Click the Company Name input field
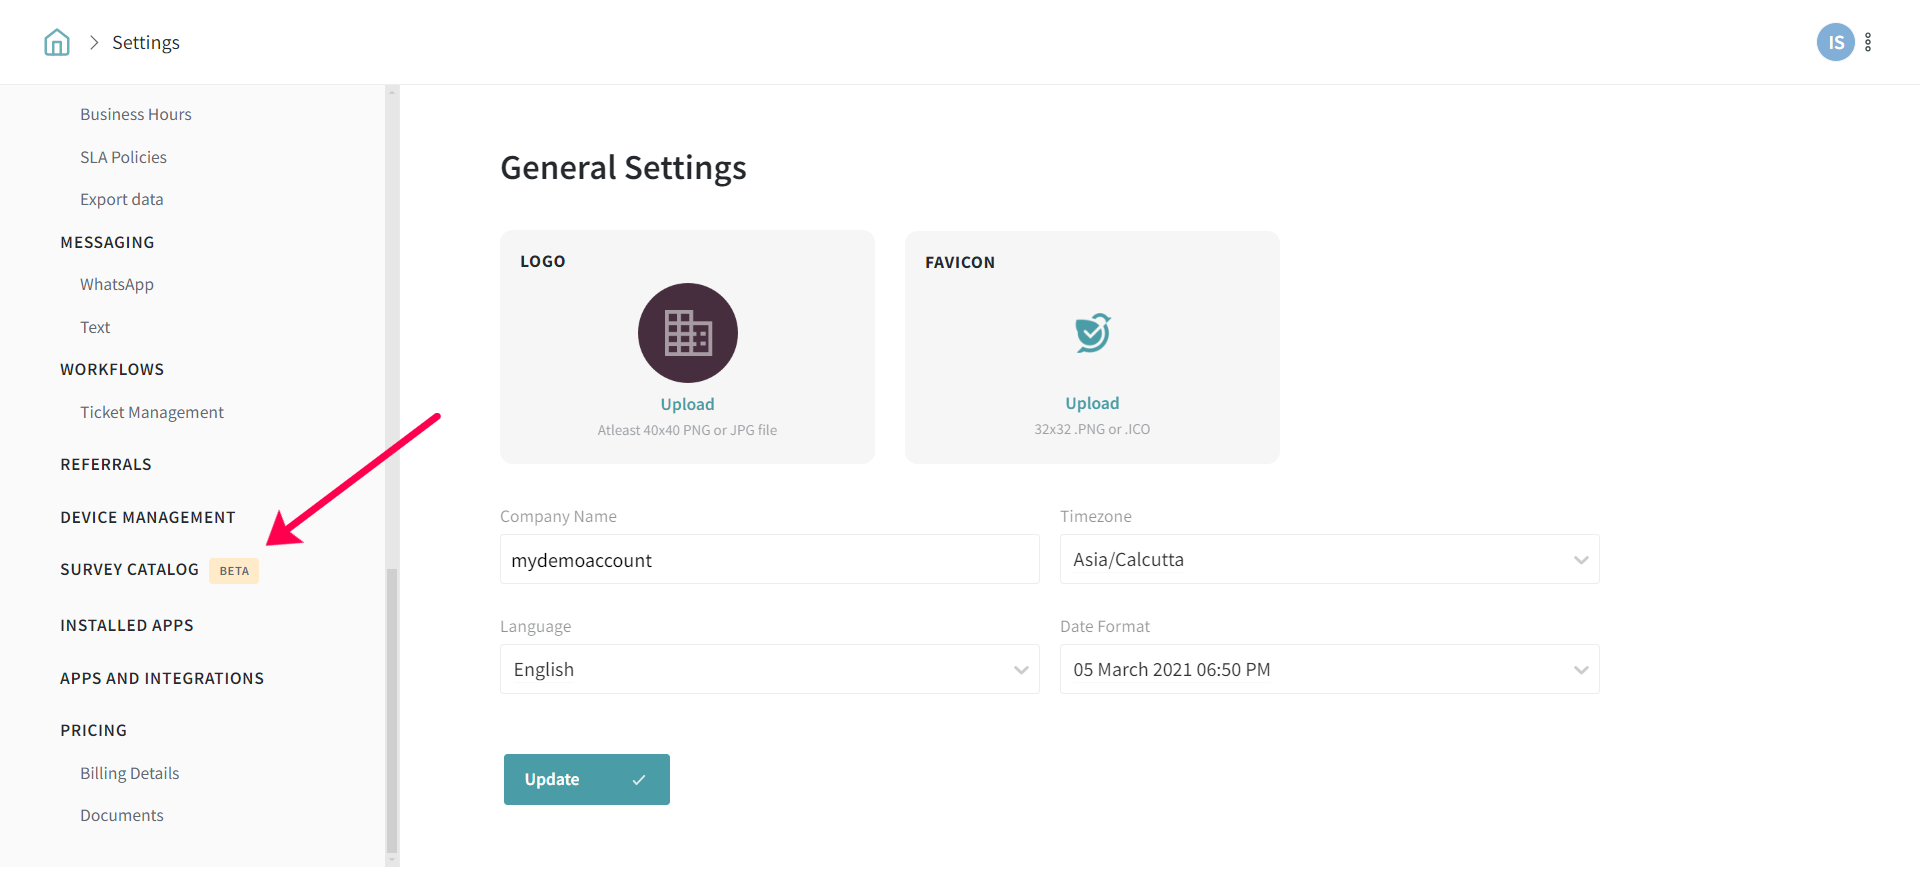The image size is (1920, 869). [x=769, y=560]
